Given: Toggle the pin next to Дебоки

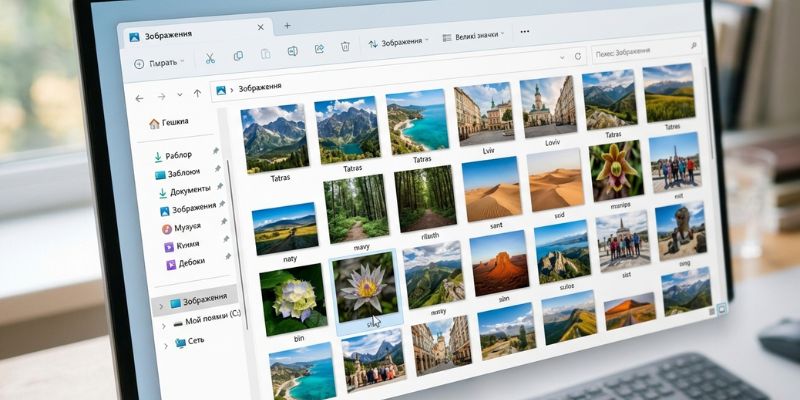Looking at the screenshot, I should coord(228,256).
